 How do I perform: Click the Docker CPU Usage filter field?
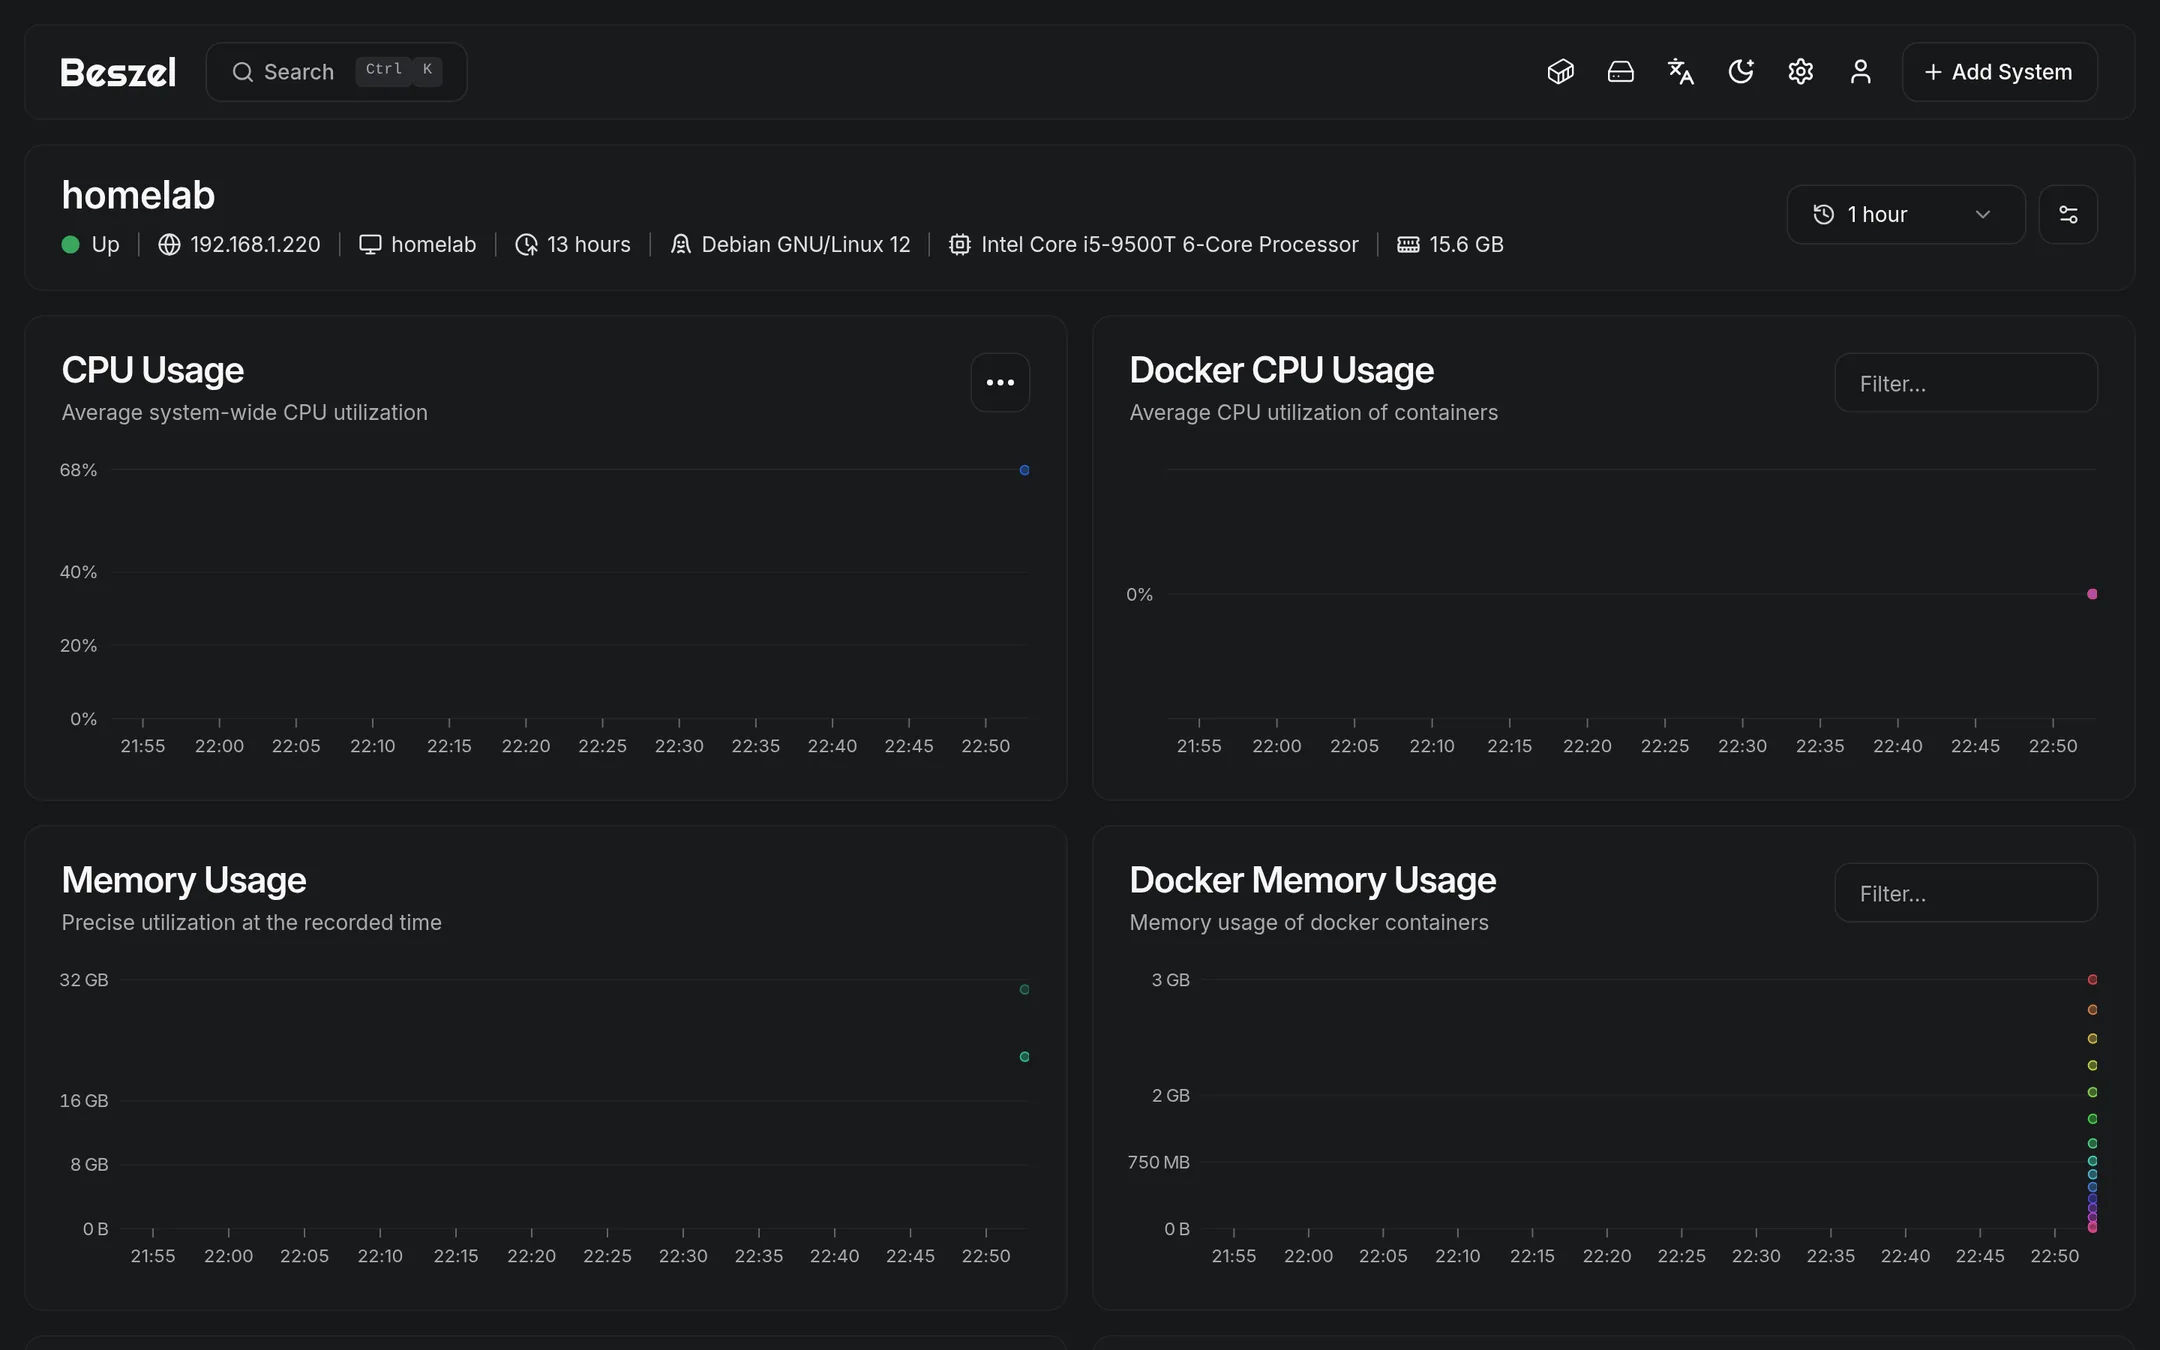(1965, 383)
